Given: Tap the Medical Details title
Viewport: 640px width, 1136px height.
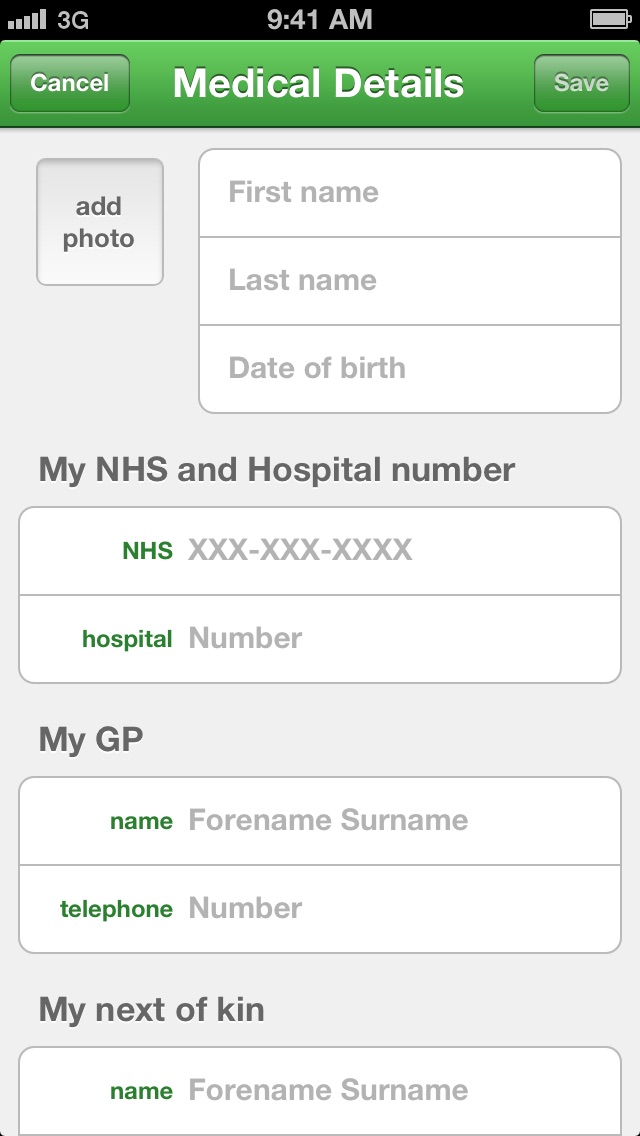Looking at the screenshot, I should pos(318,83).
